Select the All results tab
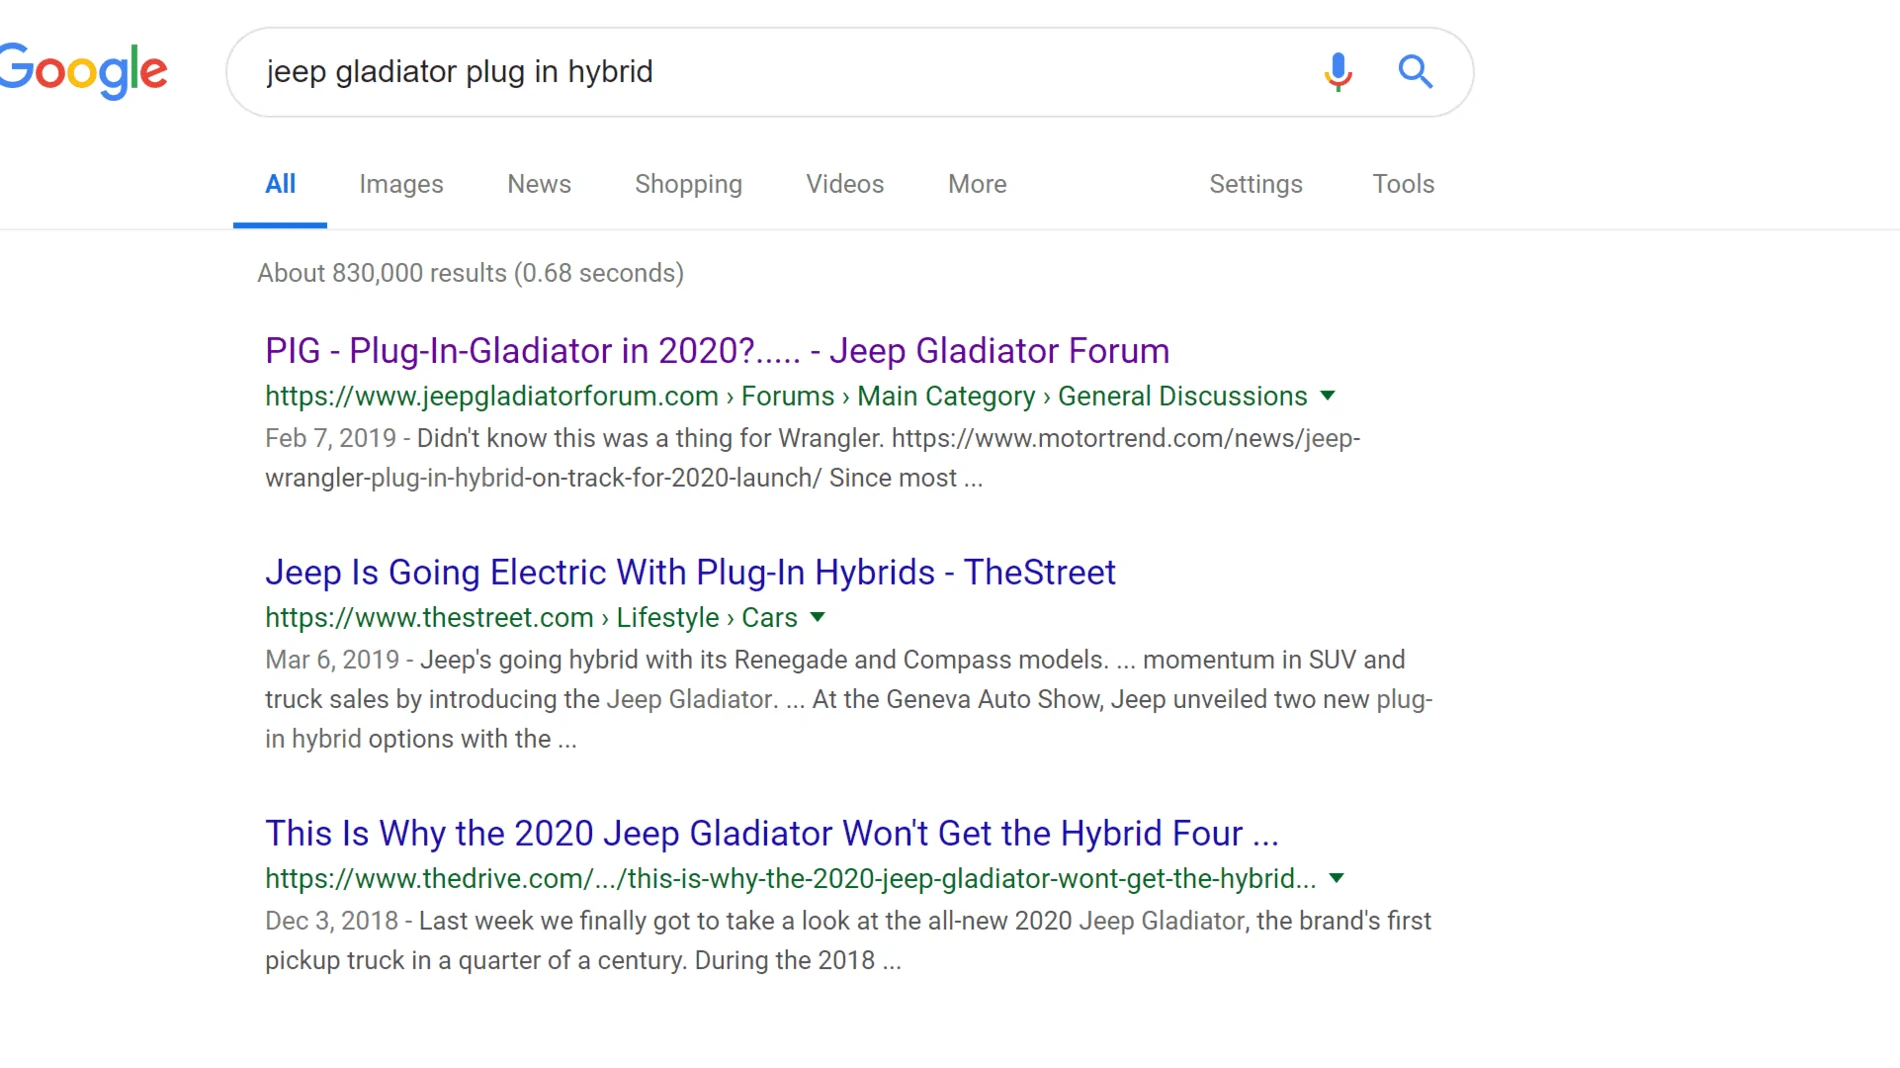This screenshot has width=1900, height=1068. click(280, 184)
